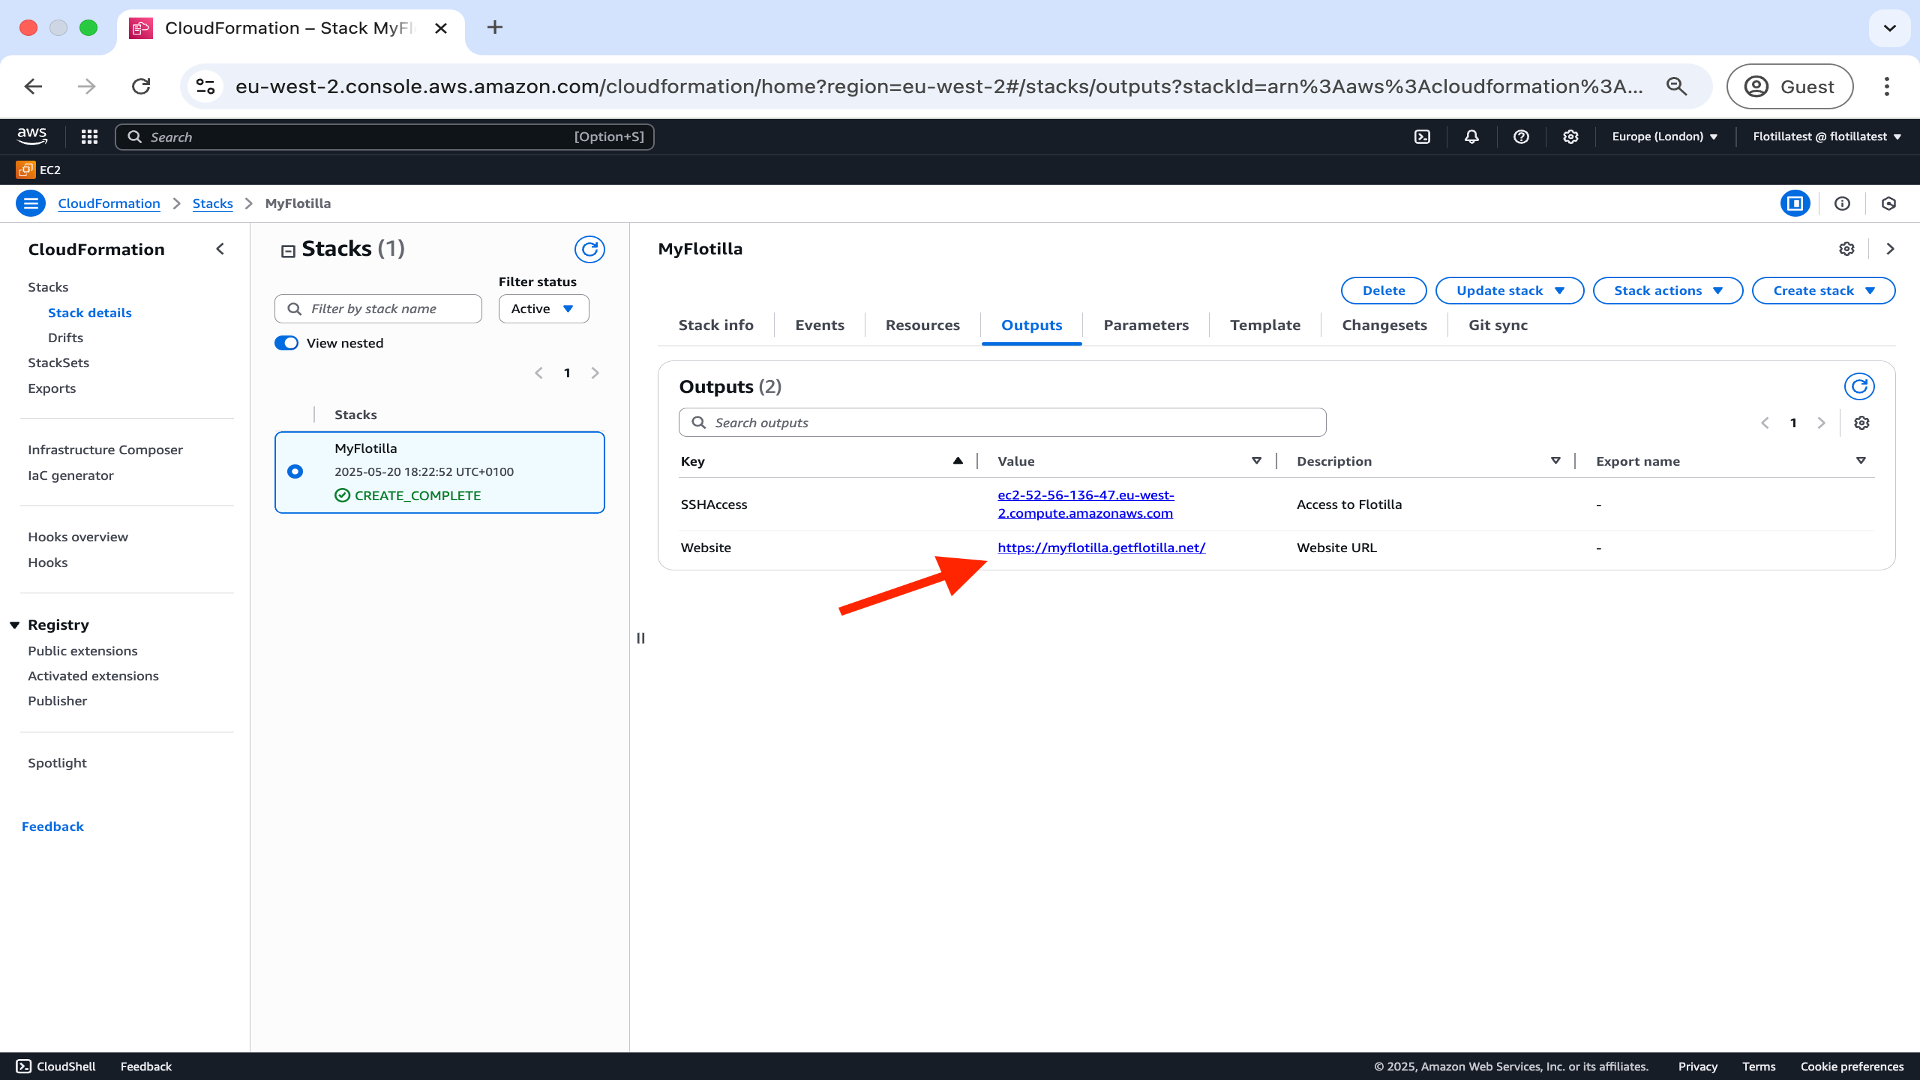Expand the Stack actions dropdown
This screenshot has height=1080, width=1920.
click(1667, 291)
